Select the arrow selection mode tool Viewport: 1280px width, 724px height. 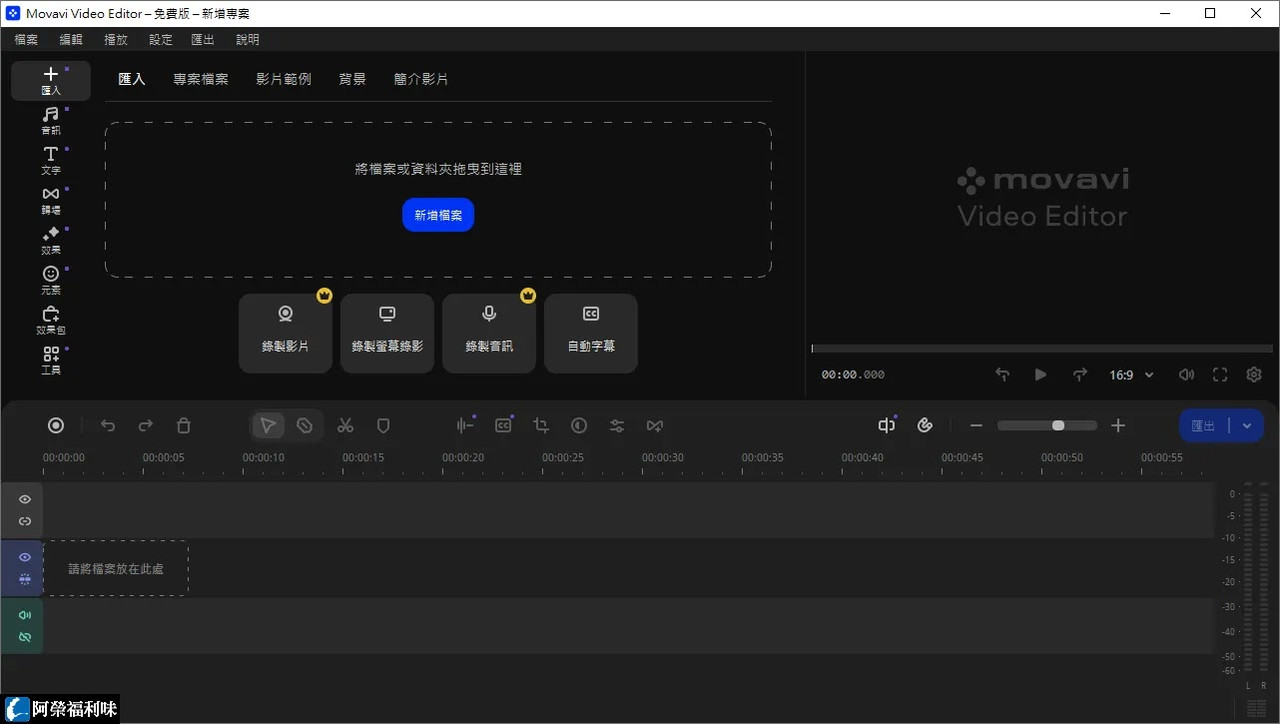click(x=268, y=426)
